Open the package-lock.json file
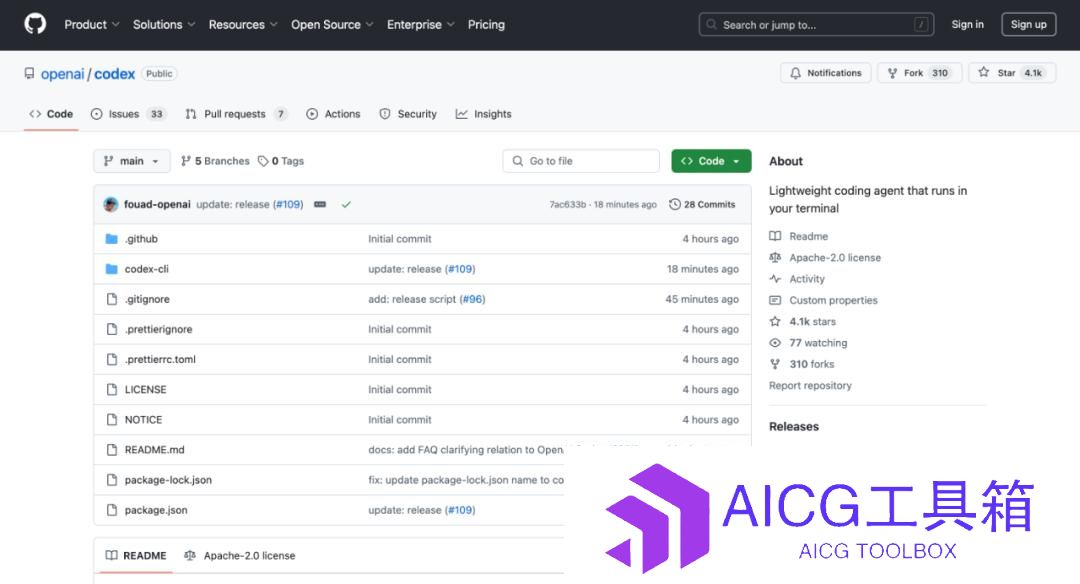The image size is (1080, 584). (168, 480)
